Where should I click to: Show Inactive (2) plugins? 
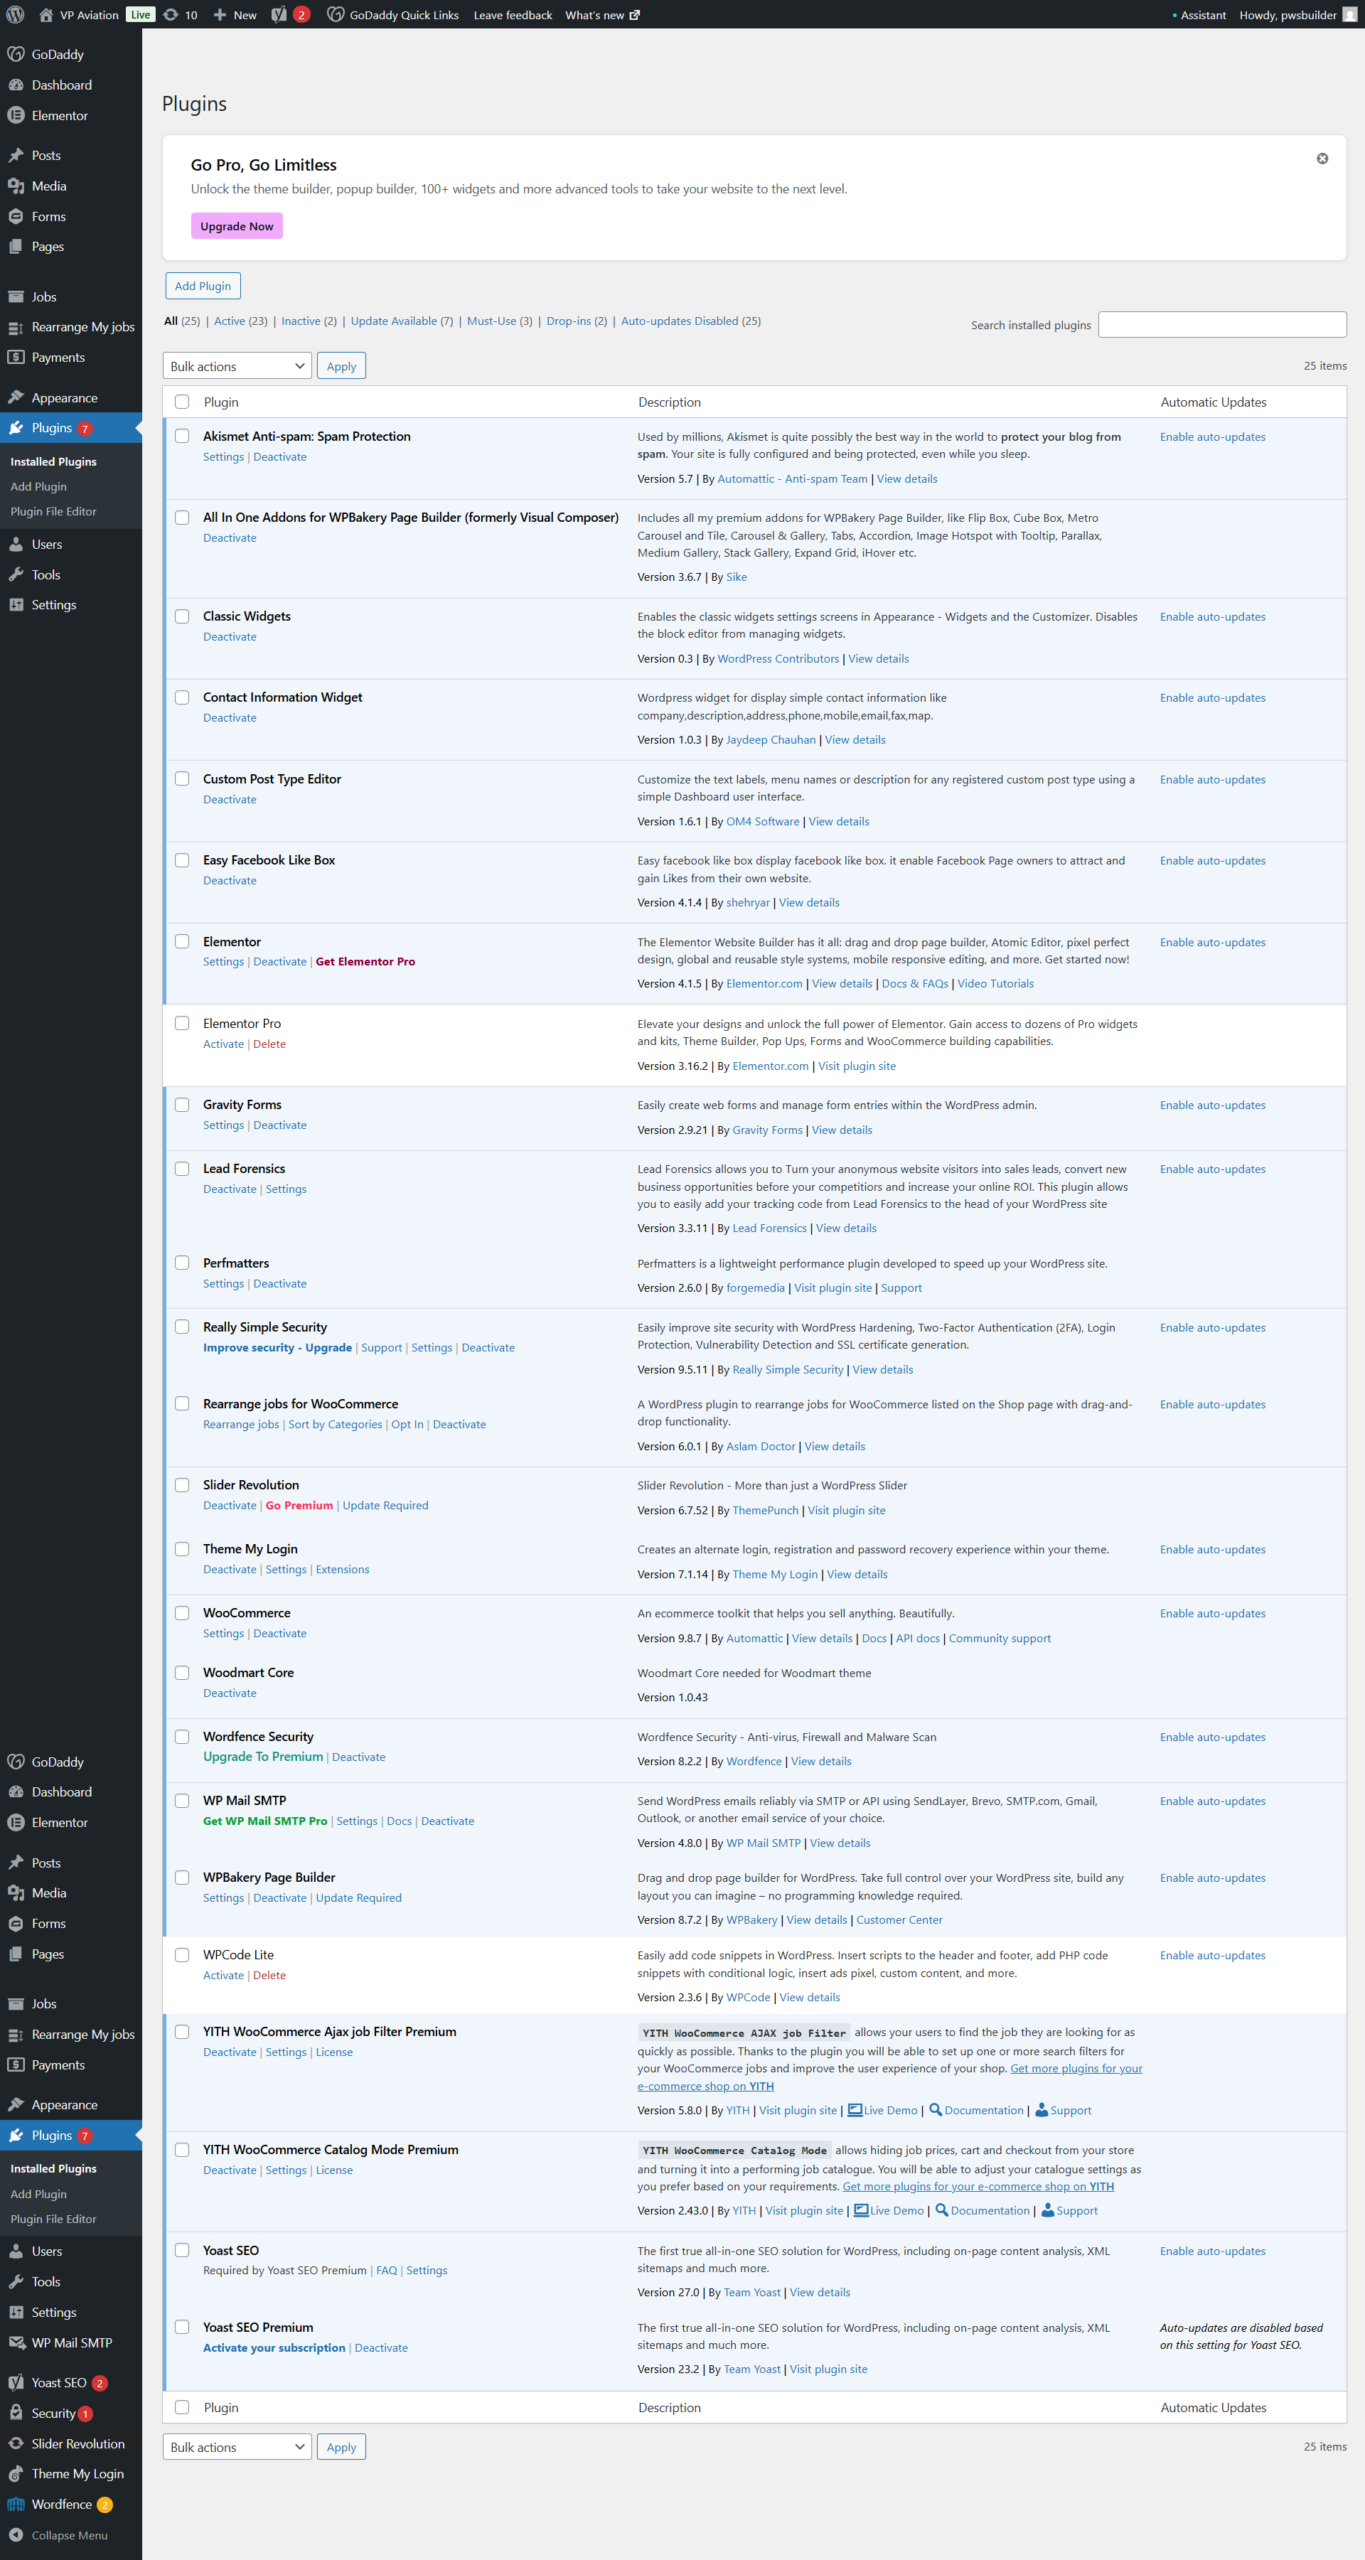[x=309, y=321]
